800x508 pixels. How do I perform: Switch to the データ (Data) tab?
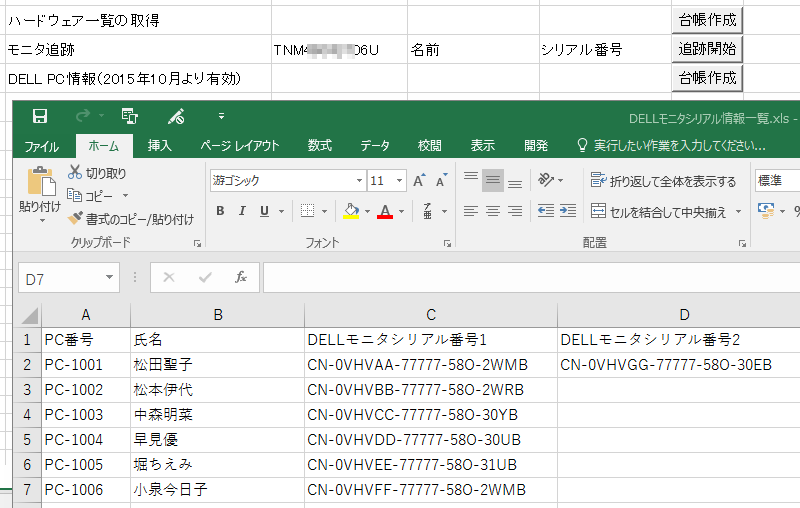pyautogui.click(x=375, y=146)
